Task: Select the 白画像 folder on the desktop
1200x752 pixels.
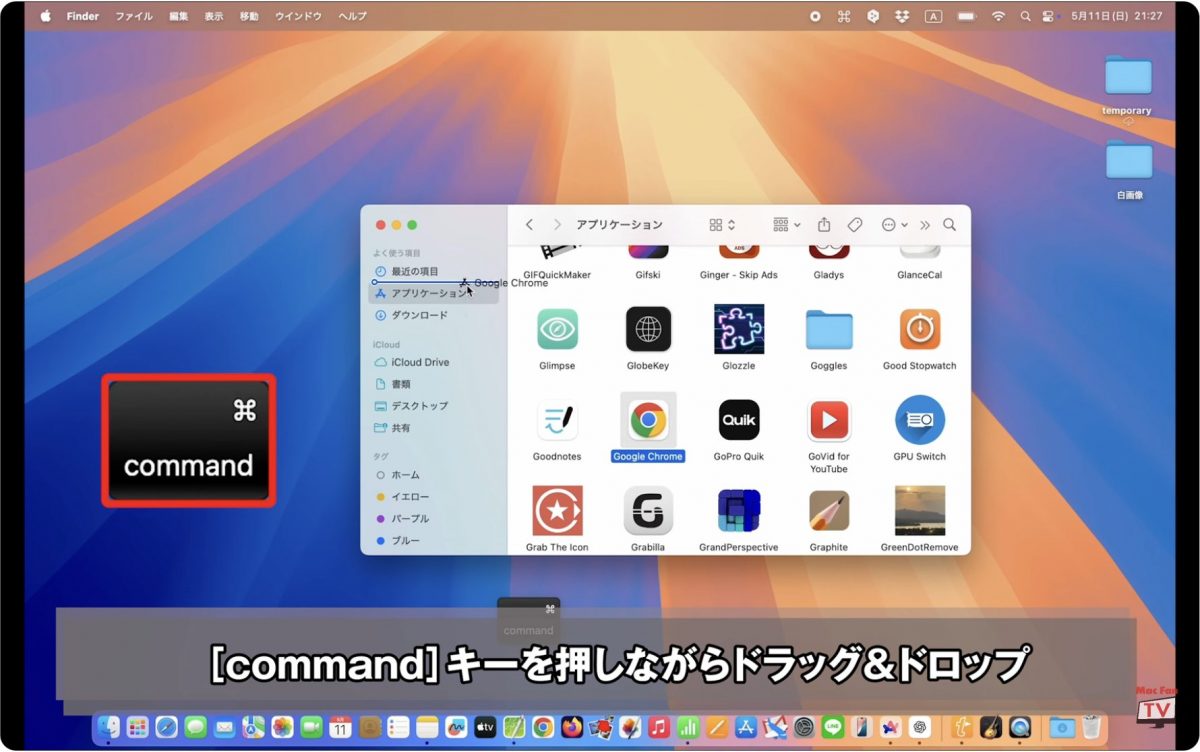Action: 1128,162
